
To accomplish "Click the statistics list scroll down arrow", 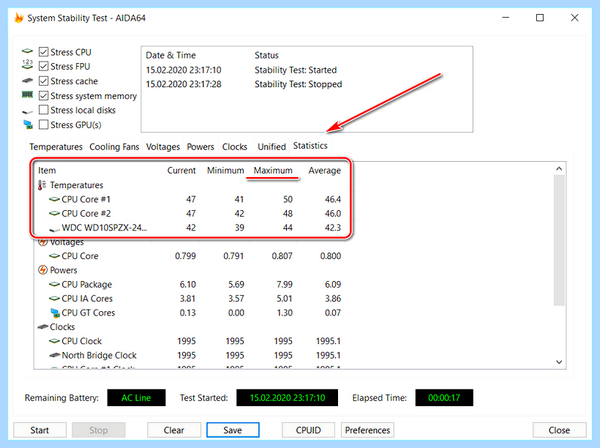I will point(559,362).
